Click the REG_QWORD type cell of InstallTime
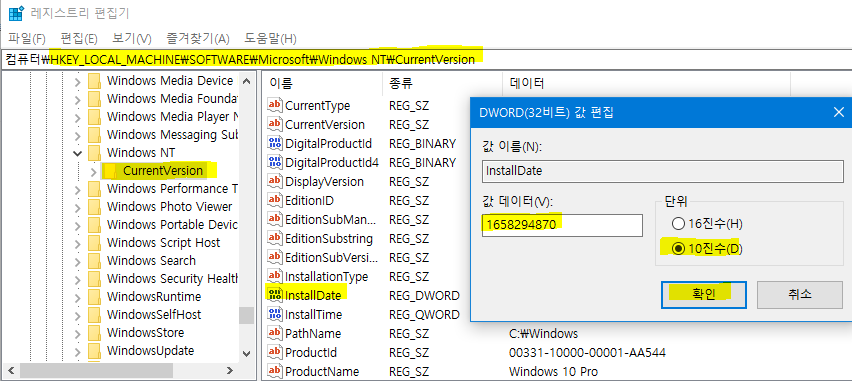Image resolution: width=852 pixels, height=381 pixels. pos(424,315)
